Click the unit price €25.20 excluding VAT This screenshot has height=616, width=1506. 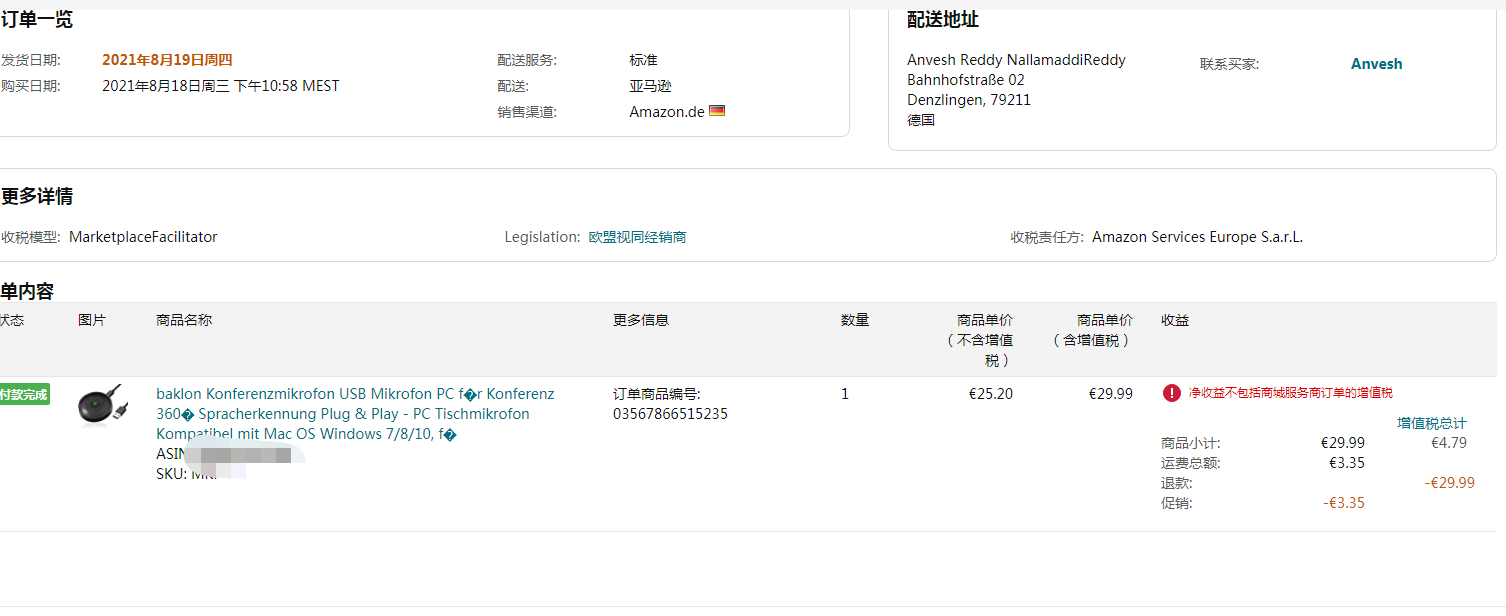click(991, 394)
